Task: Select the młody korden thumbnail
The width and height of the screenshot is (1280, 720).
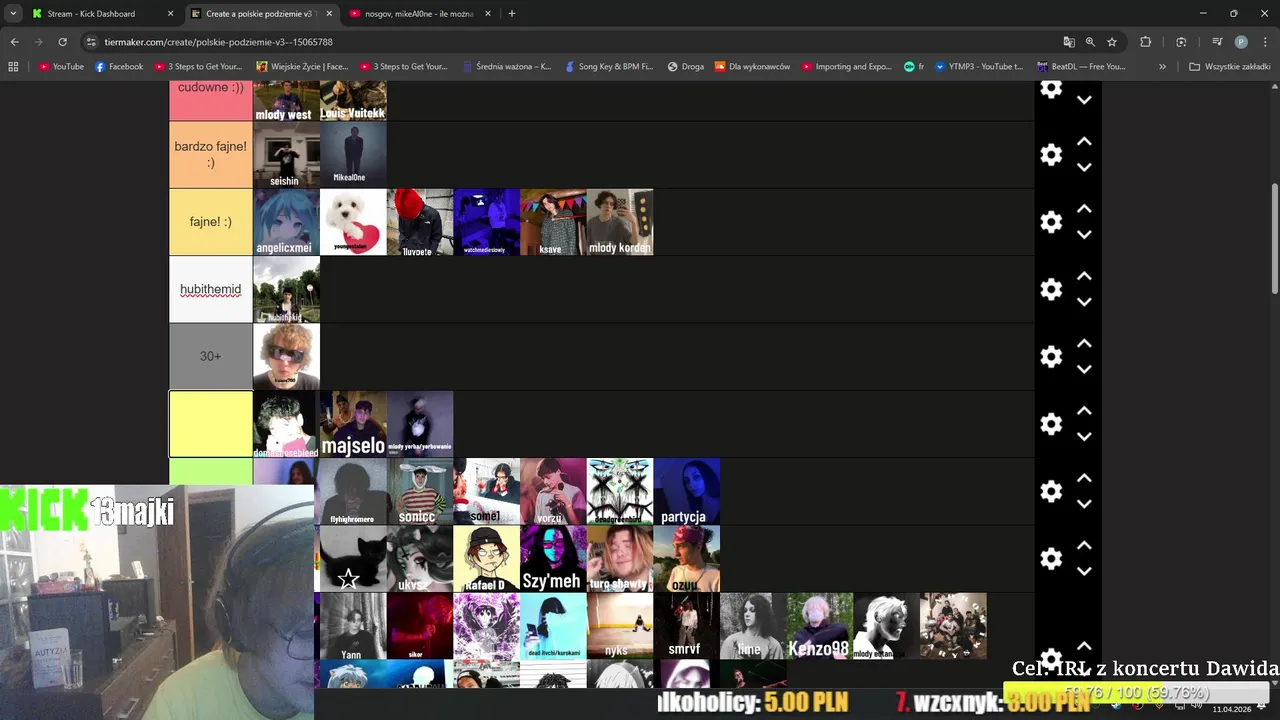Action: (x=620, y=222)
